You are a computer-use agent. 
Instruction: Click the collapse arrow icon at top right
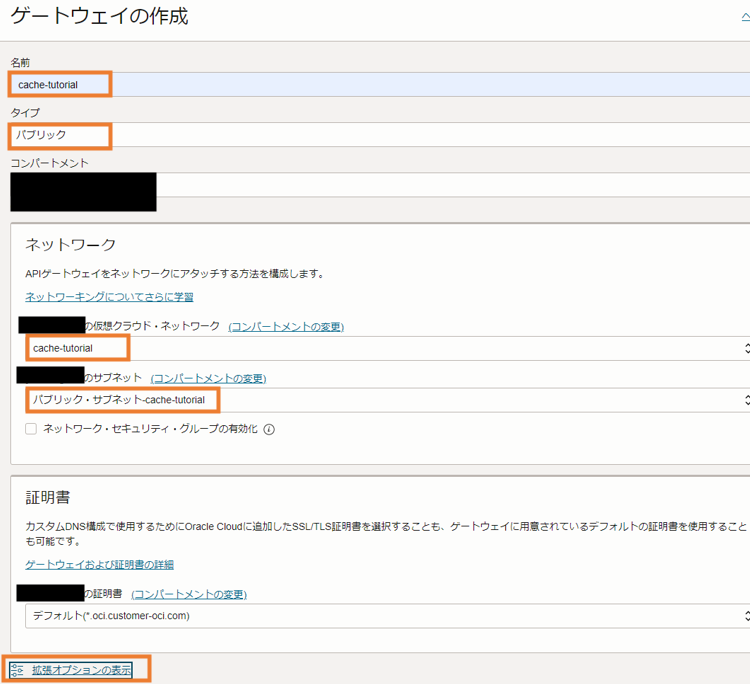click(744, 17)
